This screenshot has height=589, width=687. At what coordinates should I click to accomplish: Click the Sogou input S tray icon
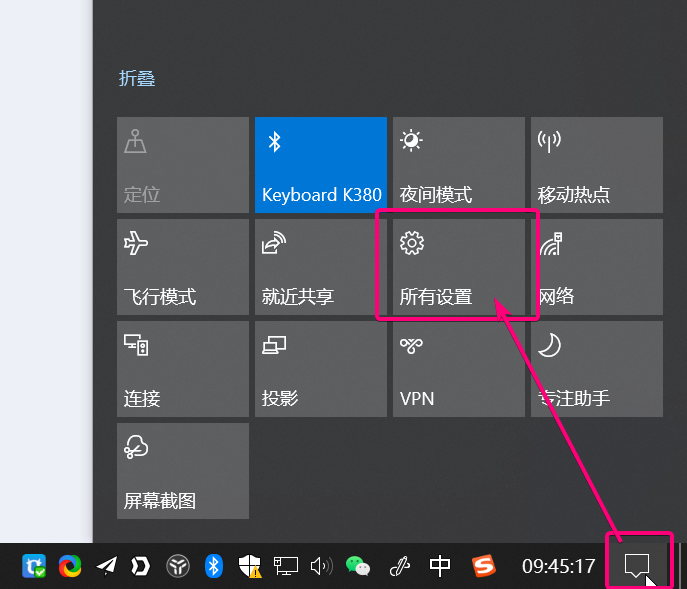click(x=484, y=566)
